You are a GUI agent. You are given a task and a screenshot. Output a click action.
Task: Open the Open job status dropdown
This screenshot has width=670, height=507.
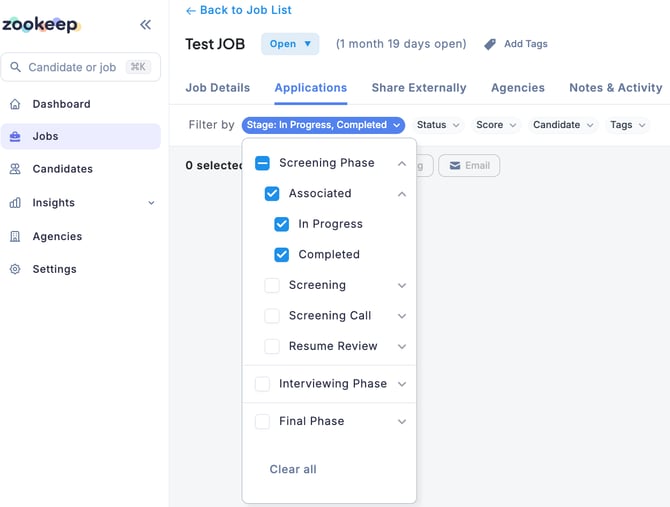click(x=290, y=44)
